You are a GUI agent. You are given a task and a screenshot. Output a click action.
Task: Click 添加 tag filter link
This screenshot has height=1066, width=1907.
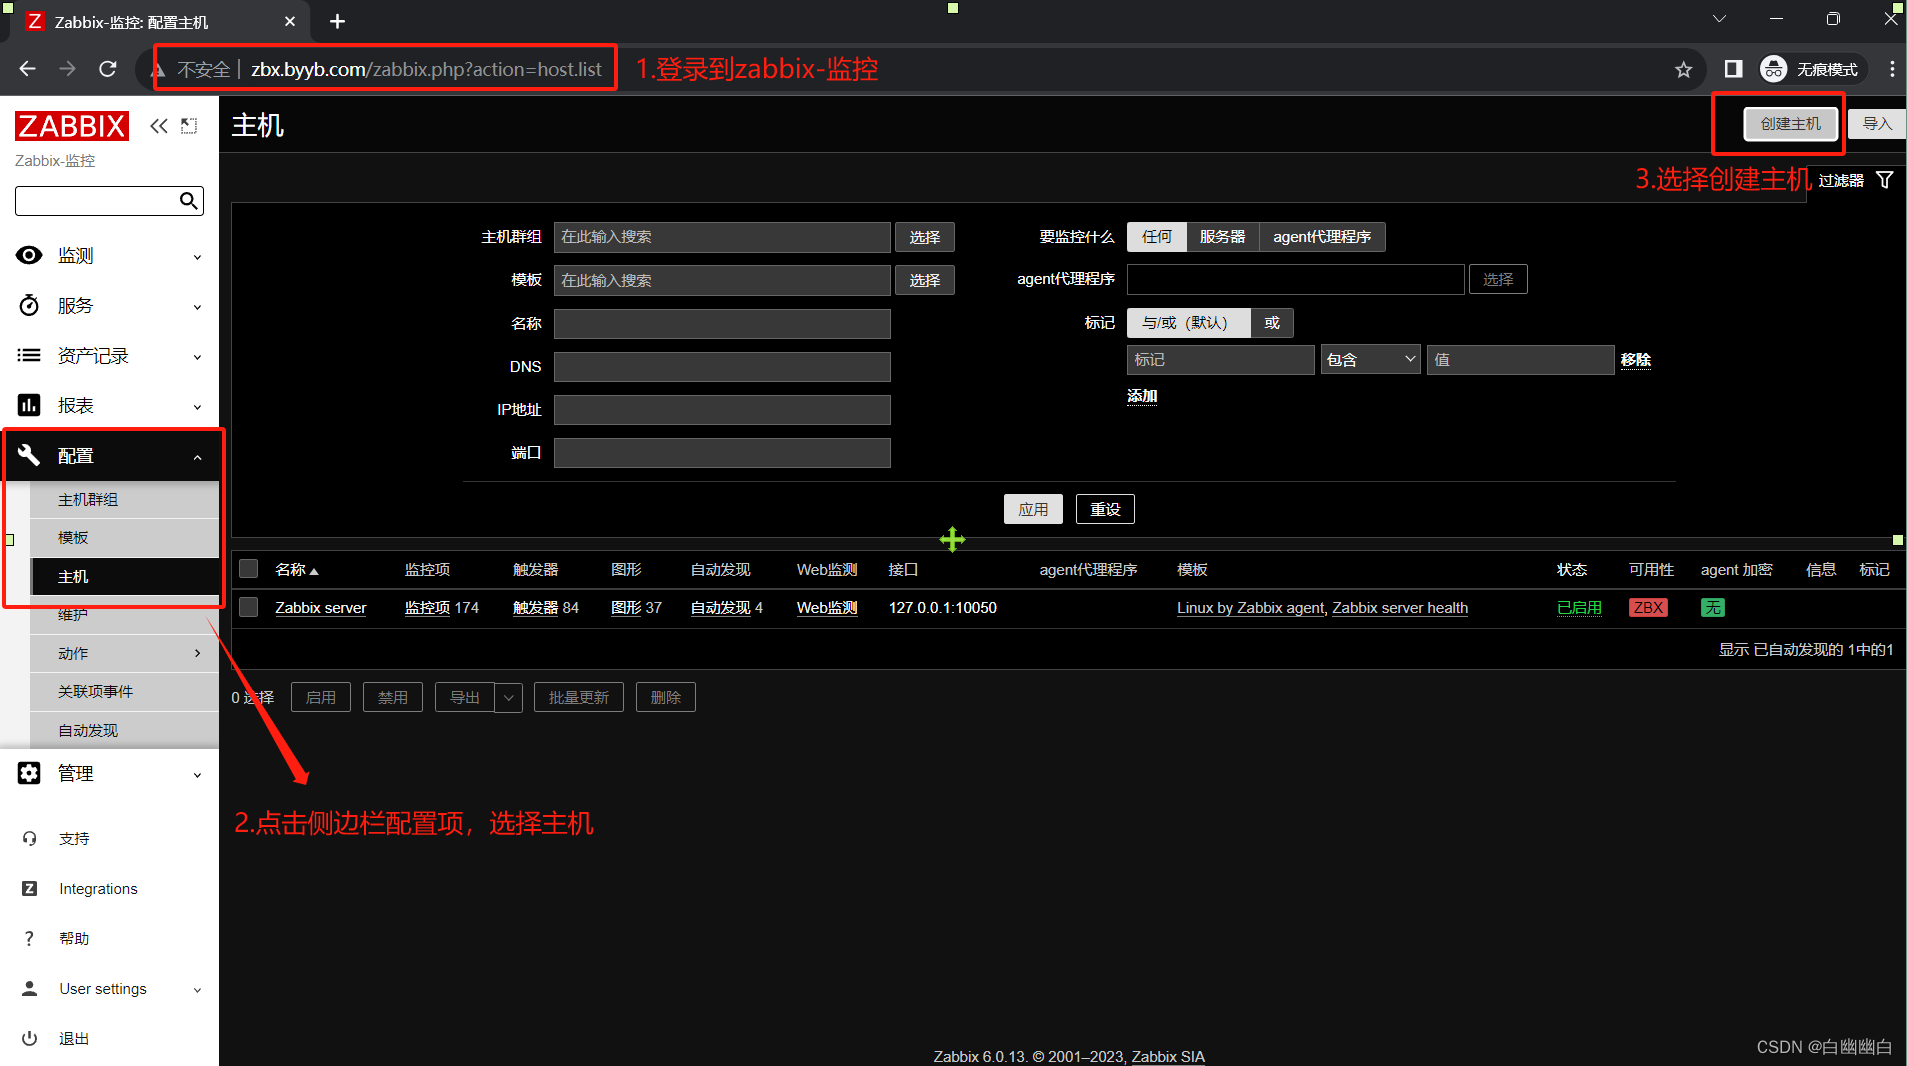[x=1142, y=396]
